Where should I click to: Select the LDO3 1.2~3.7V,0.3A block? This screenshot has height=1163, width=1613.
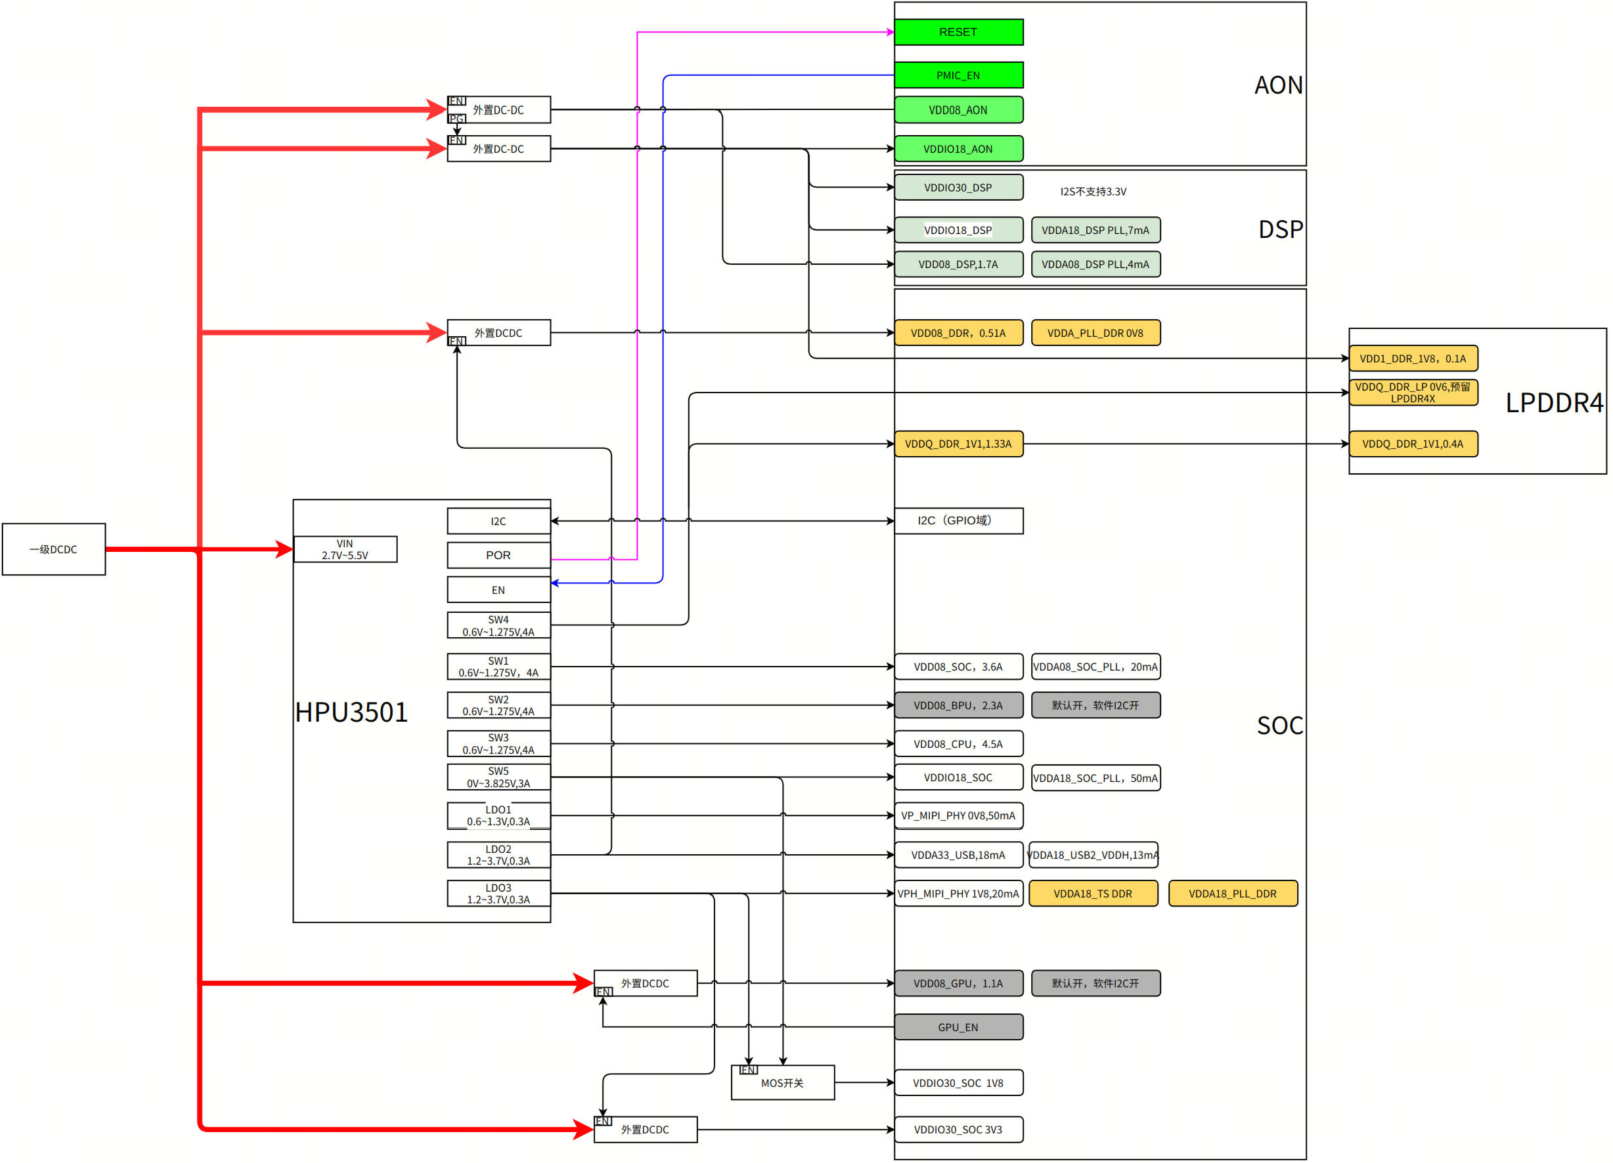coord(498,894)
